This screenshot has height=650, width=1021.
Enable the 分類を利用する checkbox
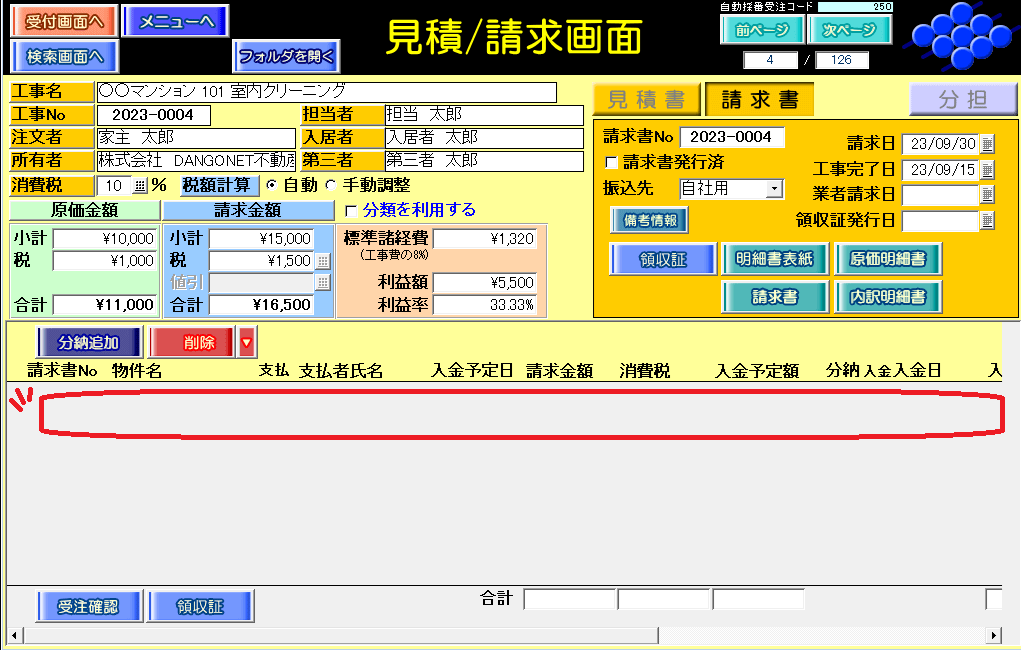click(x=350, y=211)
